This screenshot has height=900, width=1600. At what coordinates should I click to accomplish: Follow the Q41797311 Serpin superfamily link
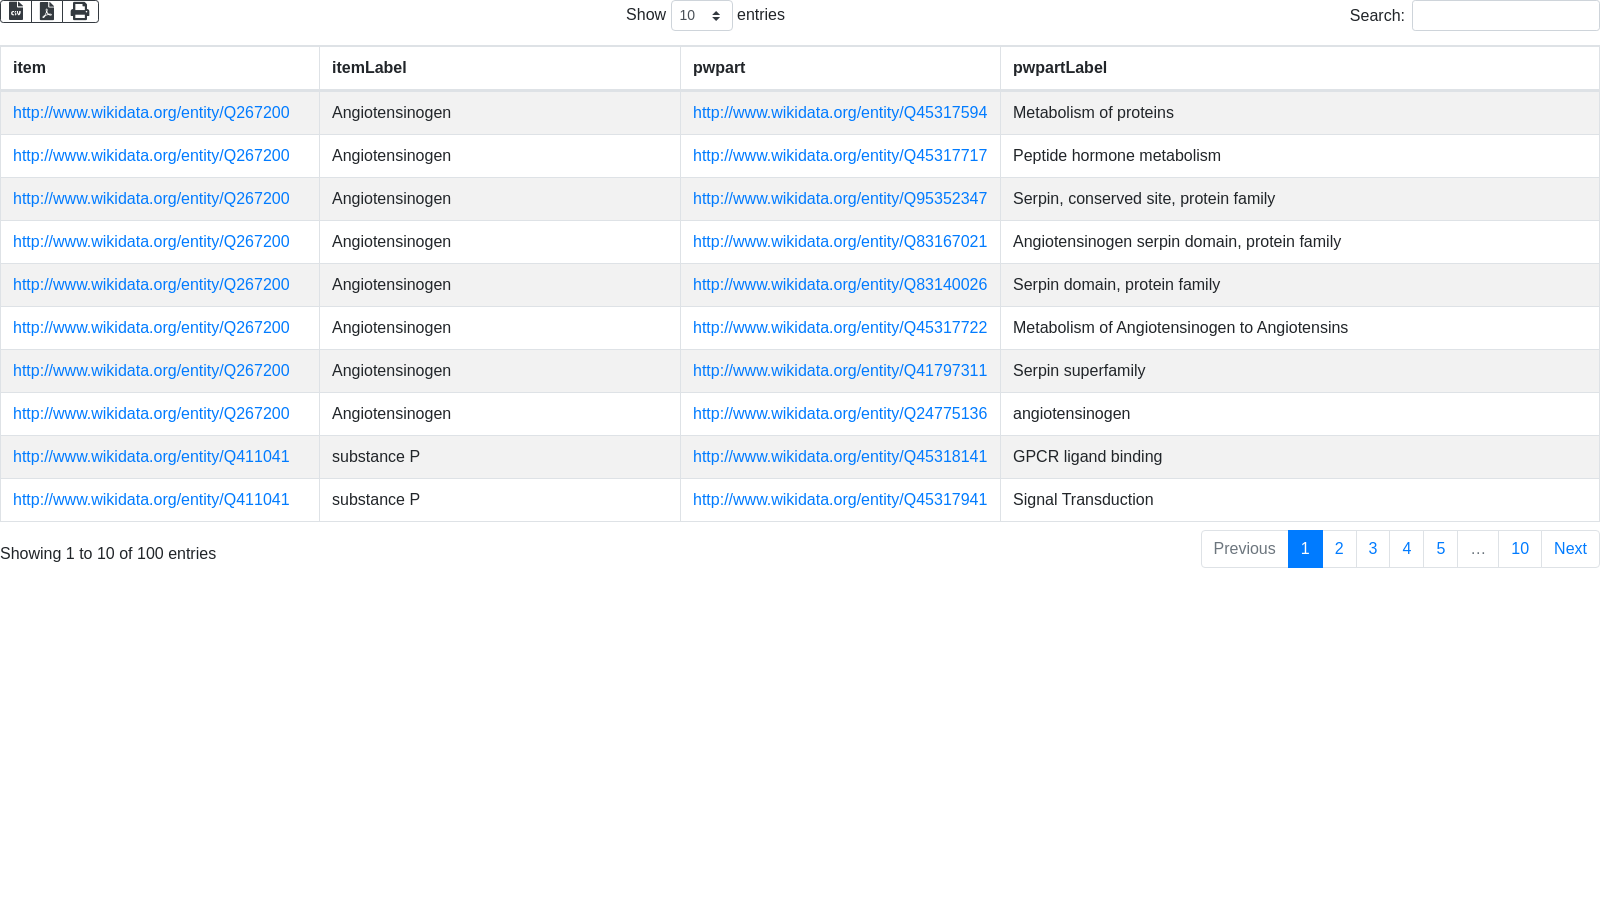coord(839,371)
